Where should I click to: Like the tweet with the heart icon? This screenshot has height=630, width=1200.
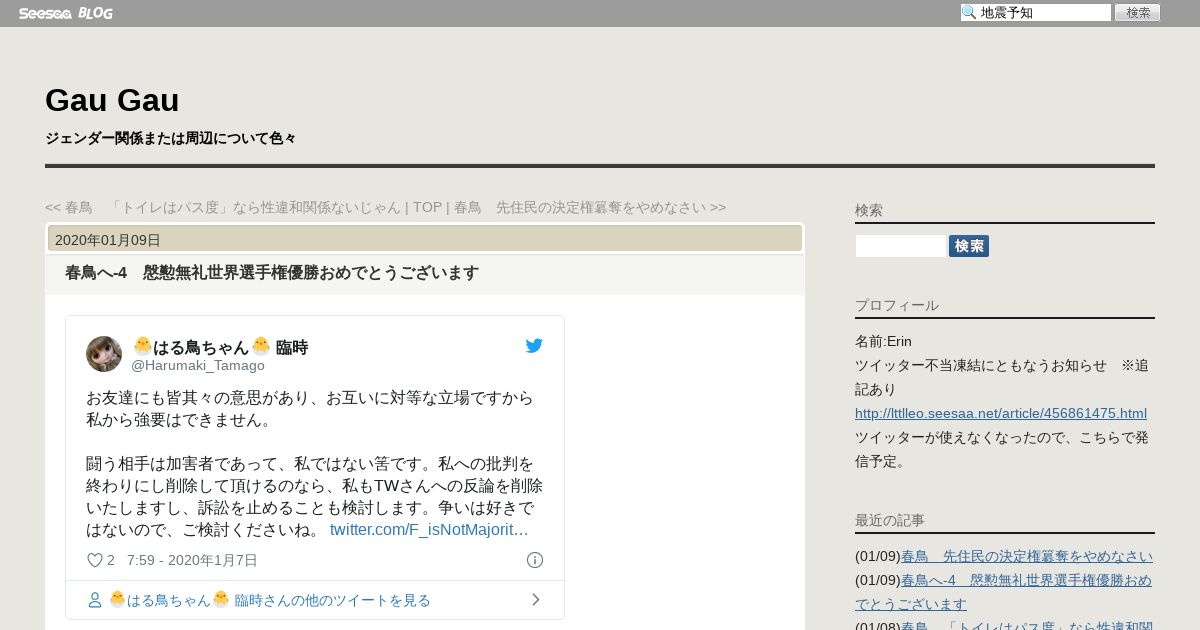tap(95, 560)
